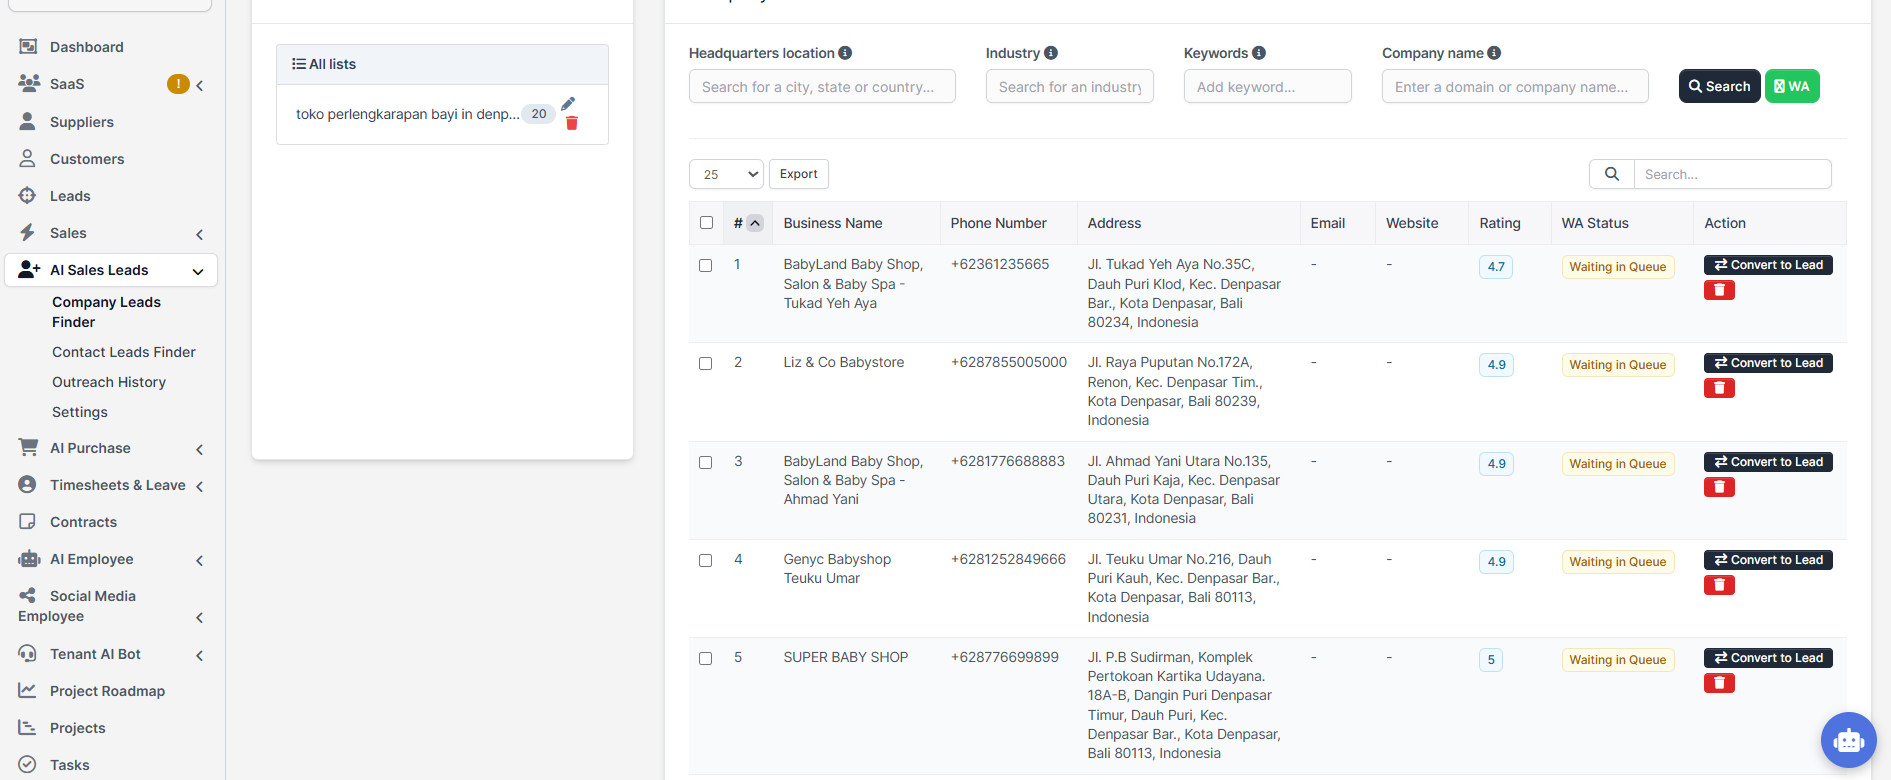Check the row 3 BabyLand Ahmad Yani checkbox

pyautogui.click(x=705, y=462)
